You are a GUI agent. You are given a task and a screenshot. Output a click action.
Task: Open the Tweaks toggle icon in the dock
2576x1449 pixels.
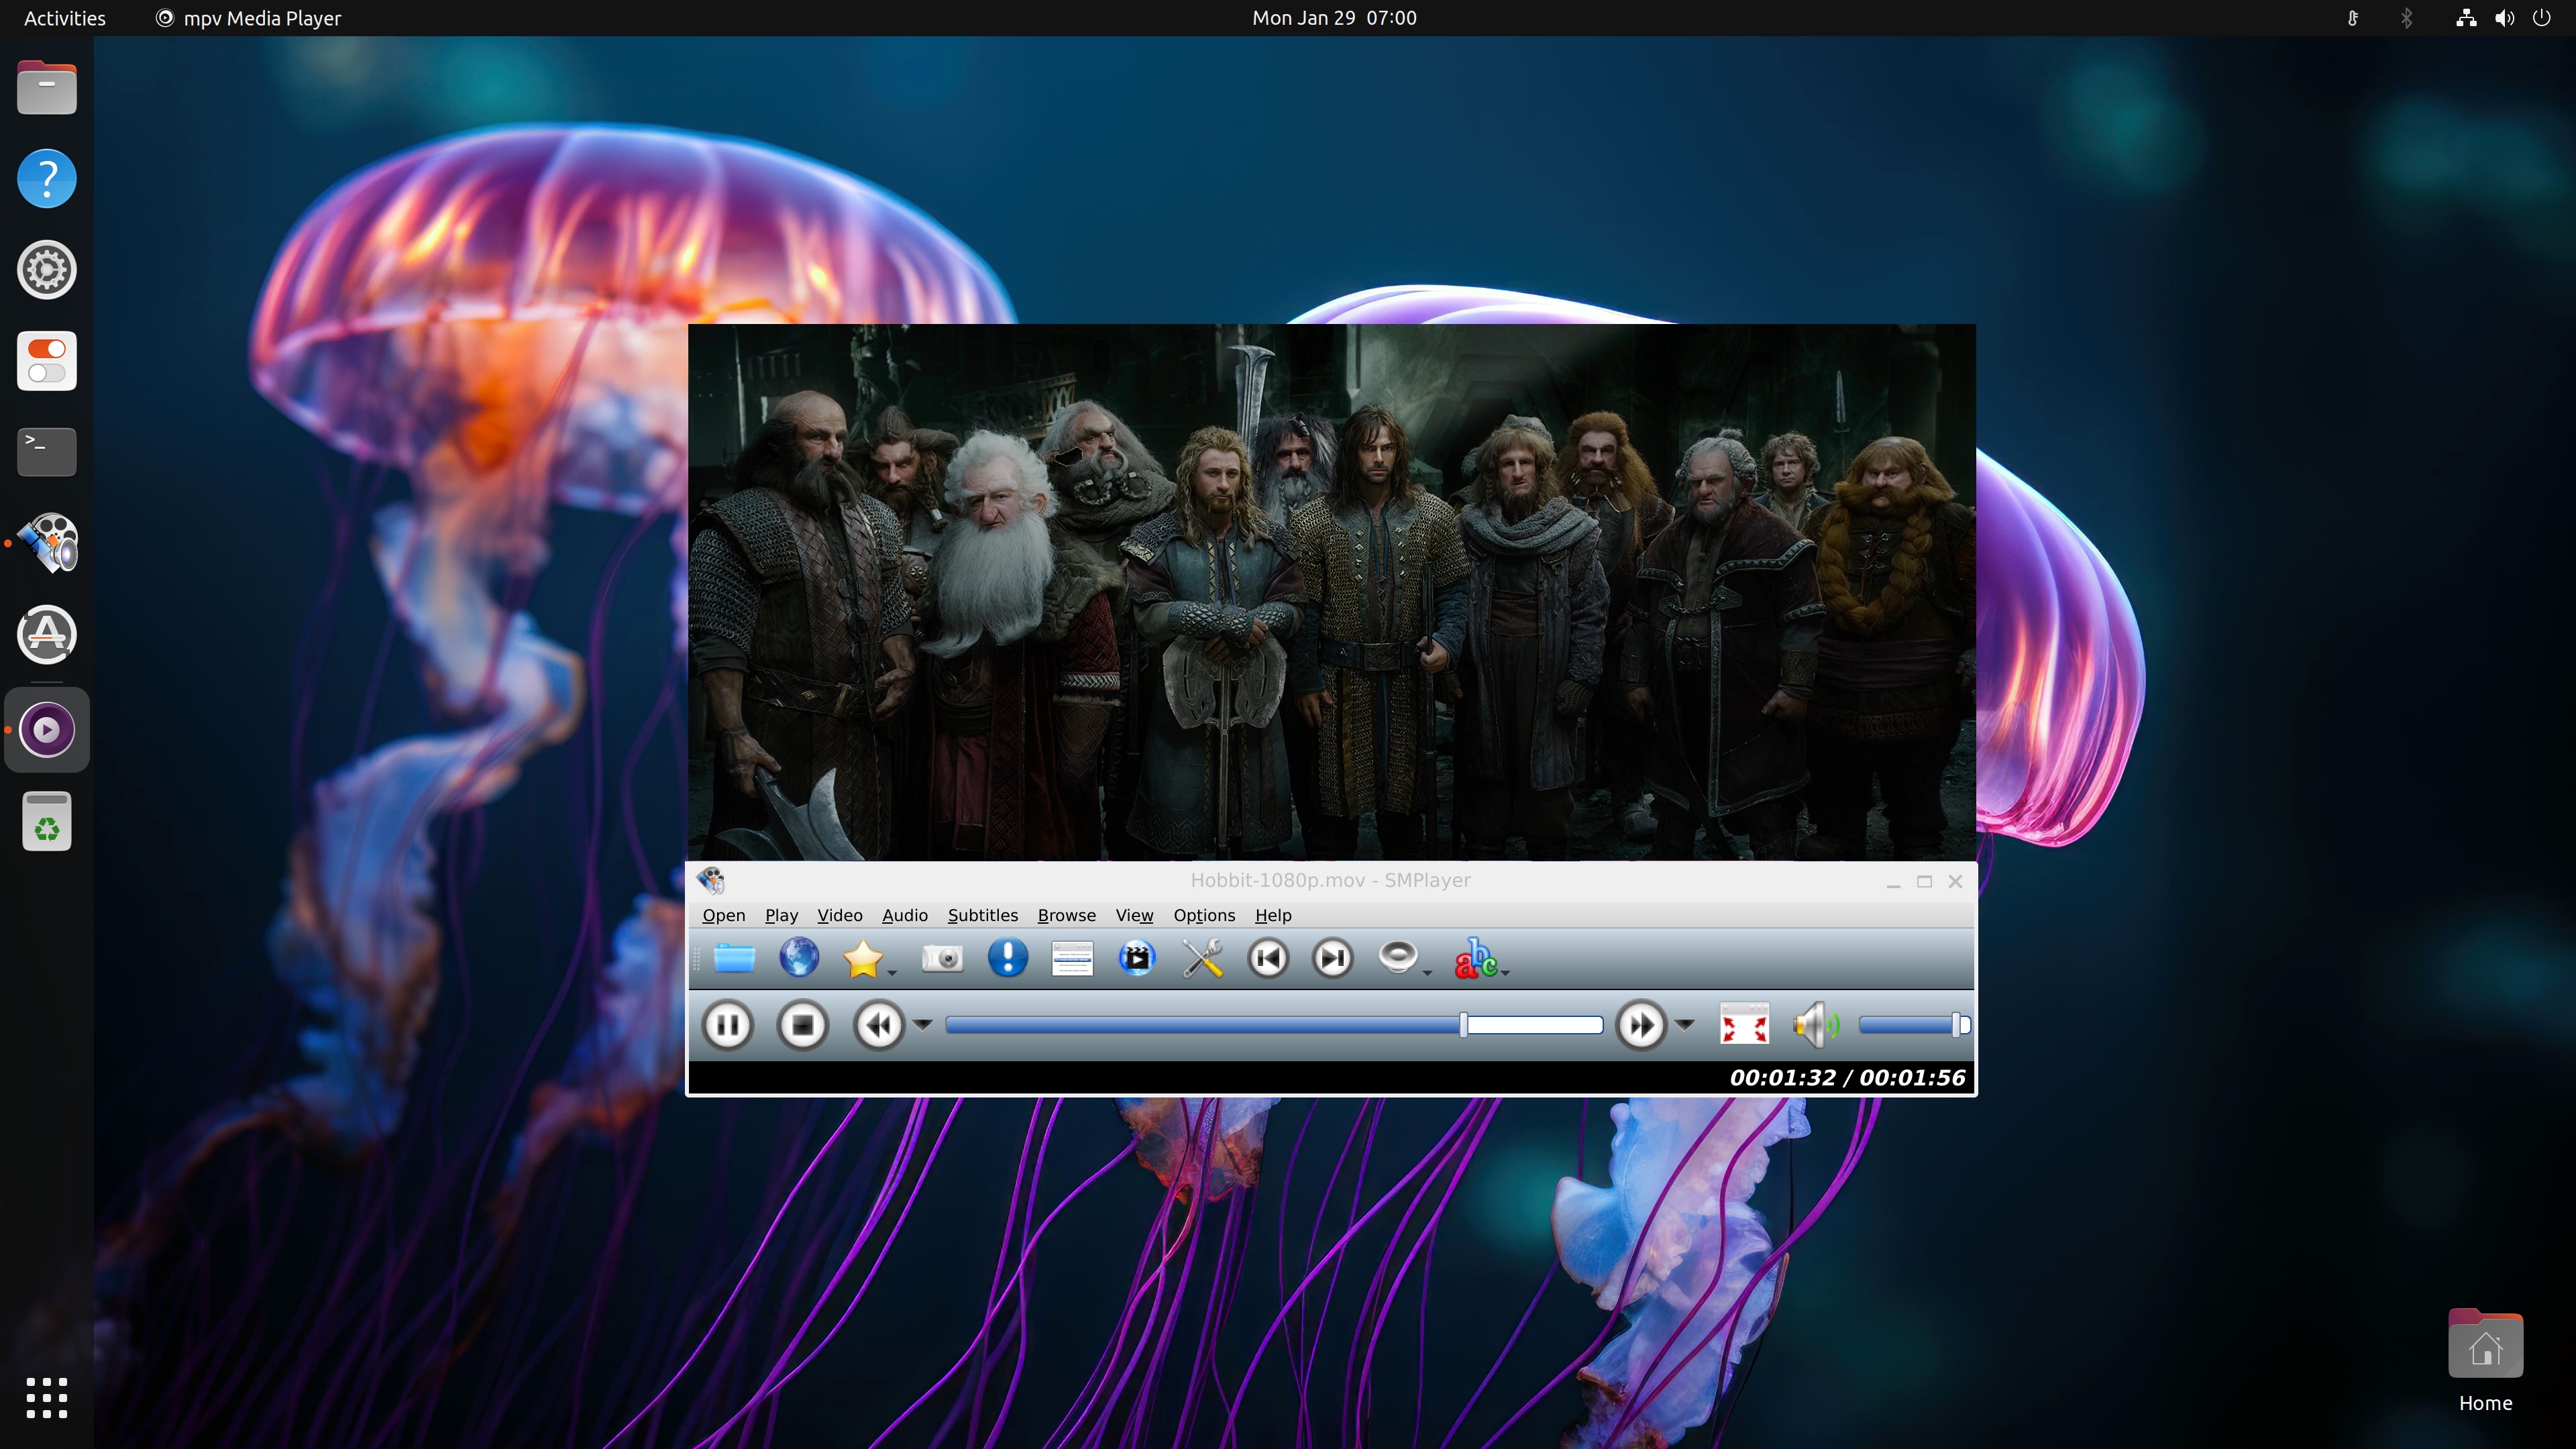point(47,360)
